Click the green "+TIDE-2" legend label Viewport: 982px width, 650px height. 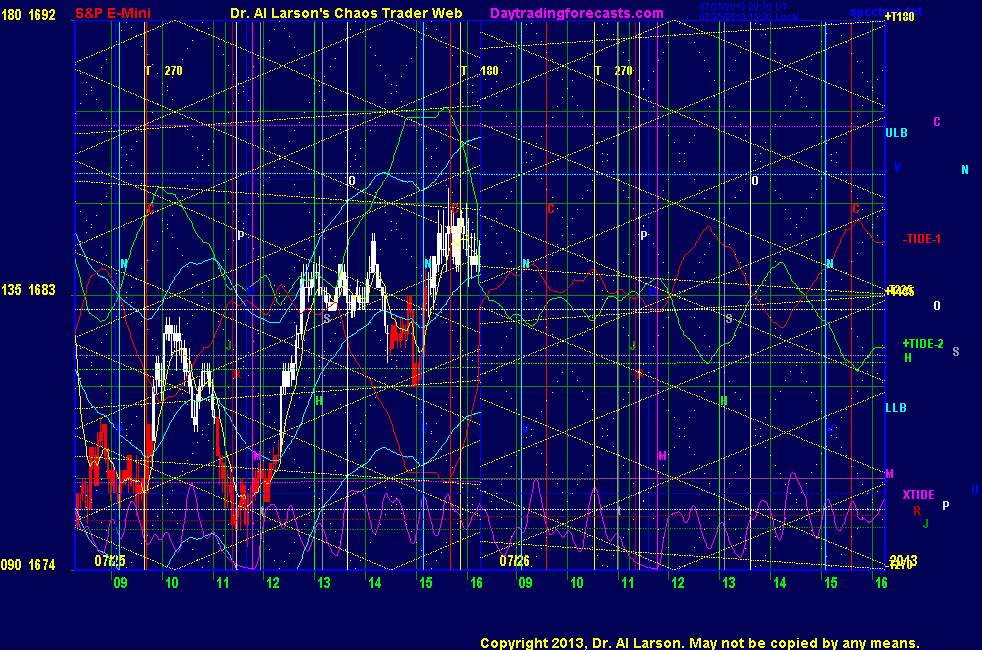pos(923,344)
